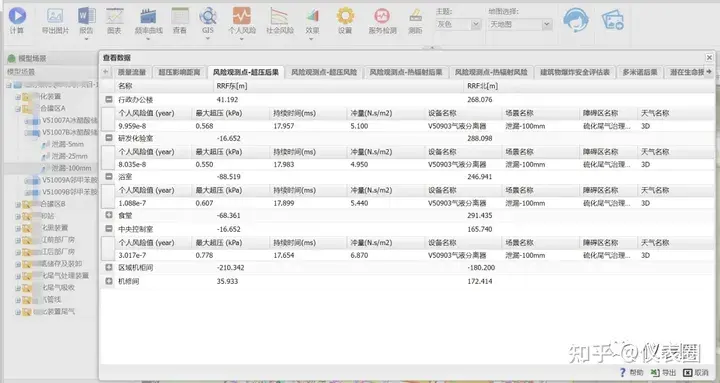Click the 服务检测 service check icon
Image resolution: width=720 pixels, height=383 pixels.
382,16
